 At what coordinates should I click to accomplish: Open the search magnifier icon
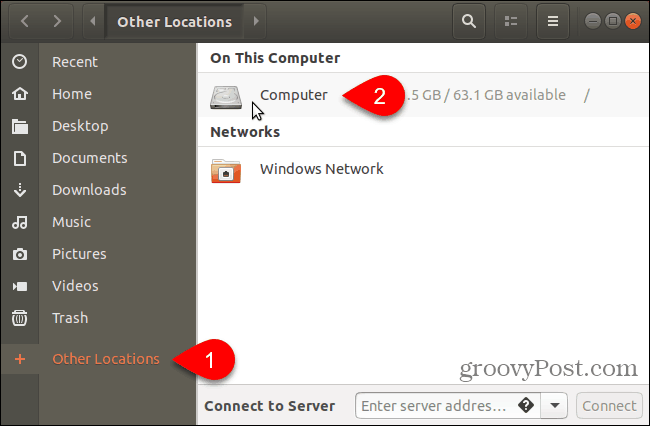point(469,21)
